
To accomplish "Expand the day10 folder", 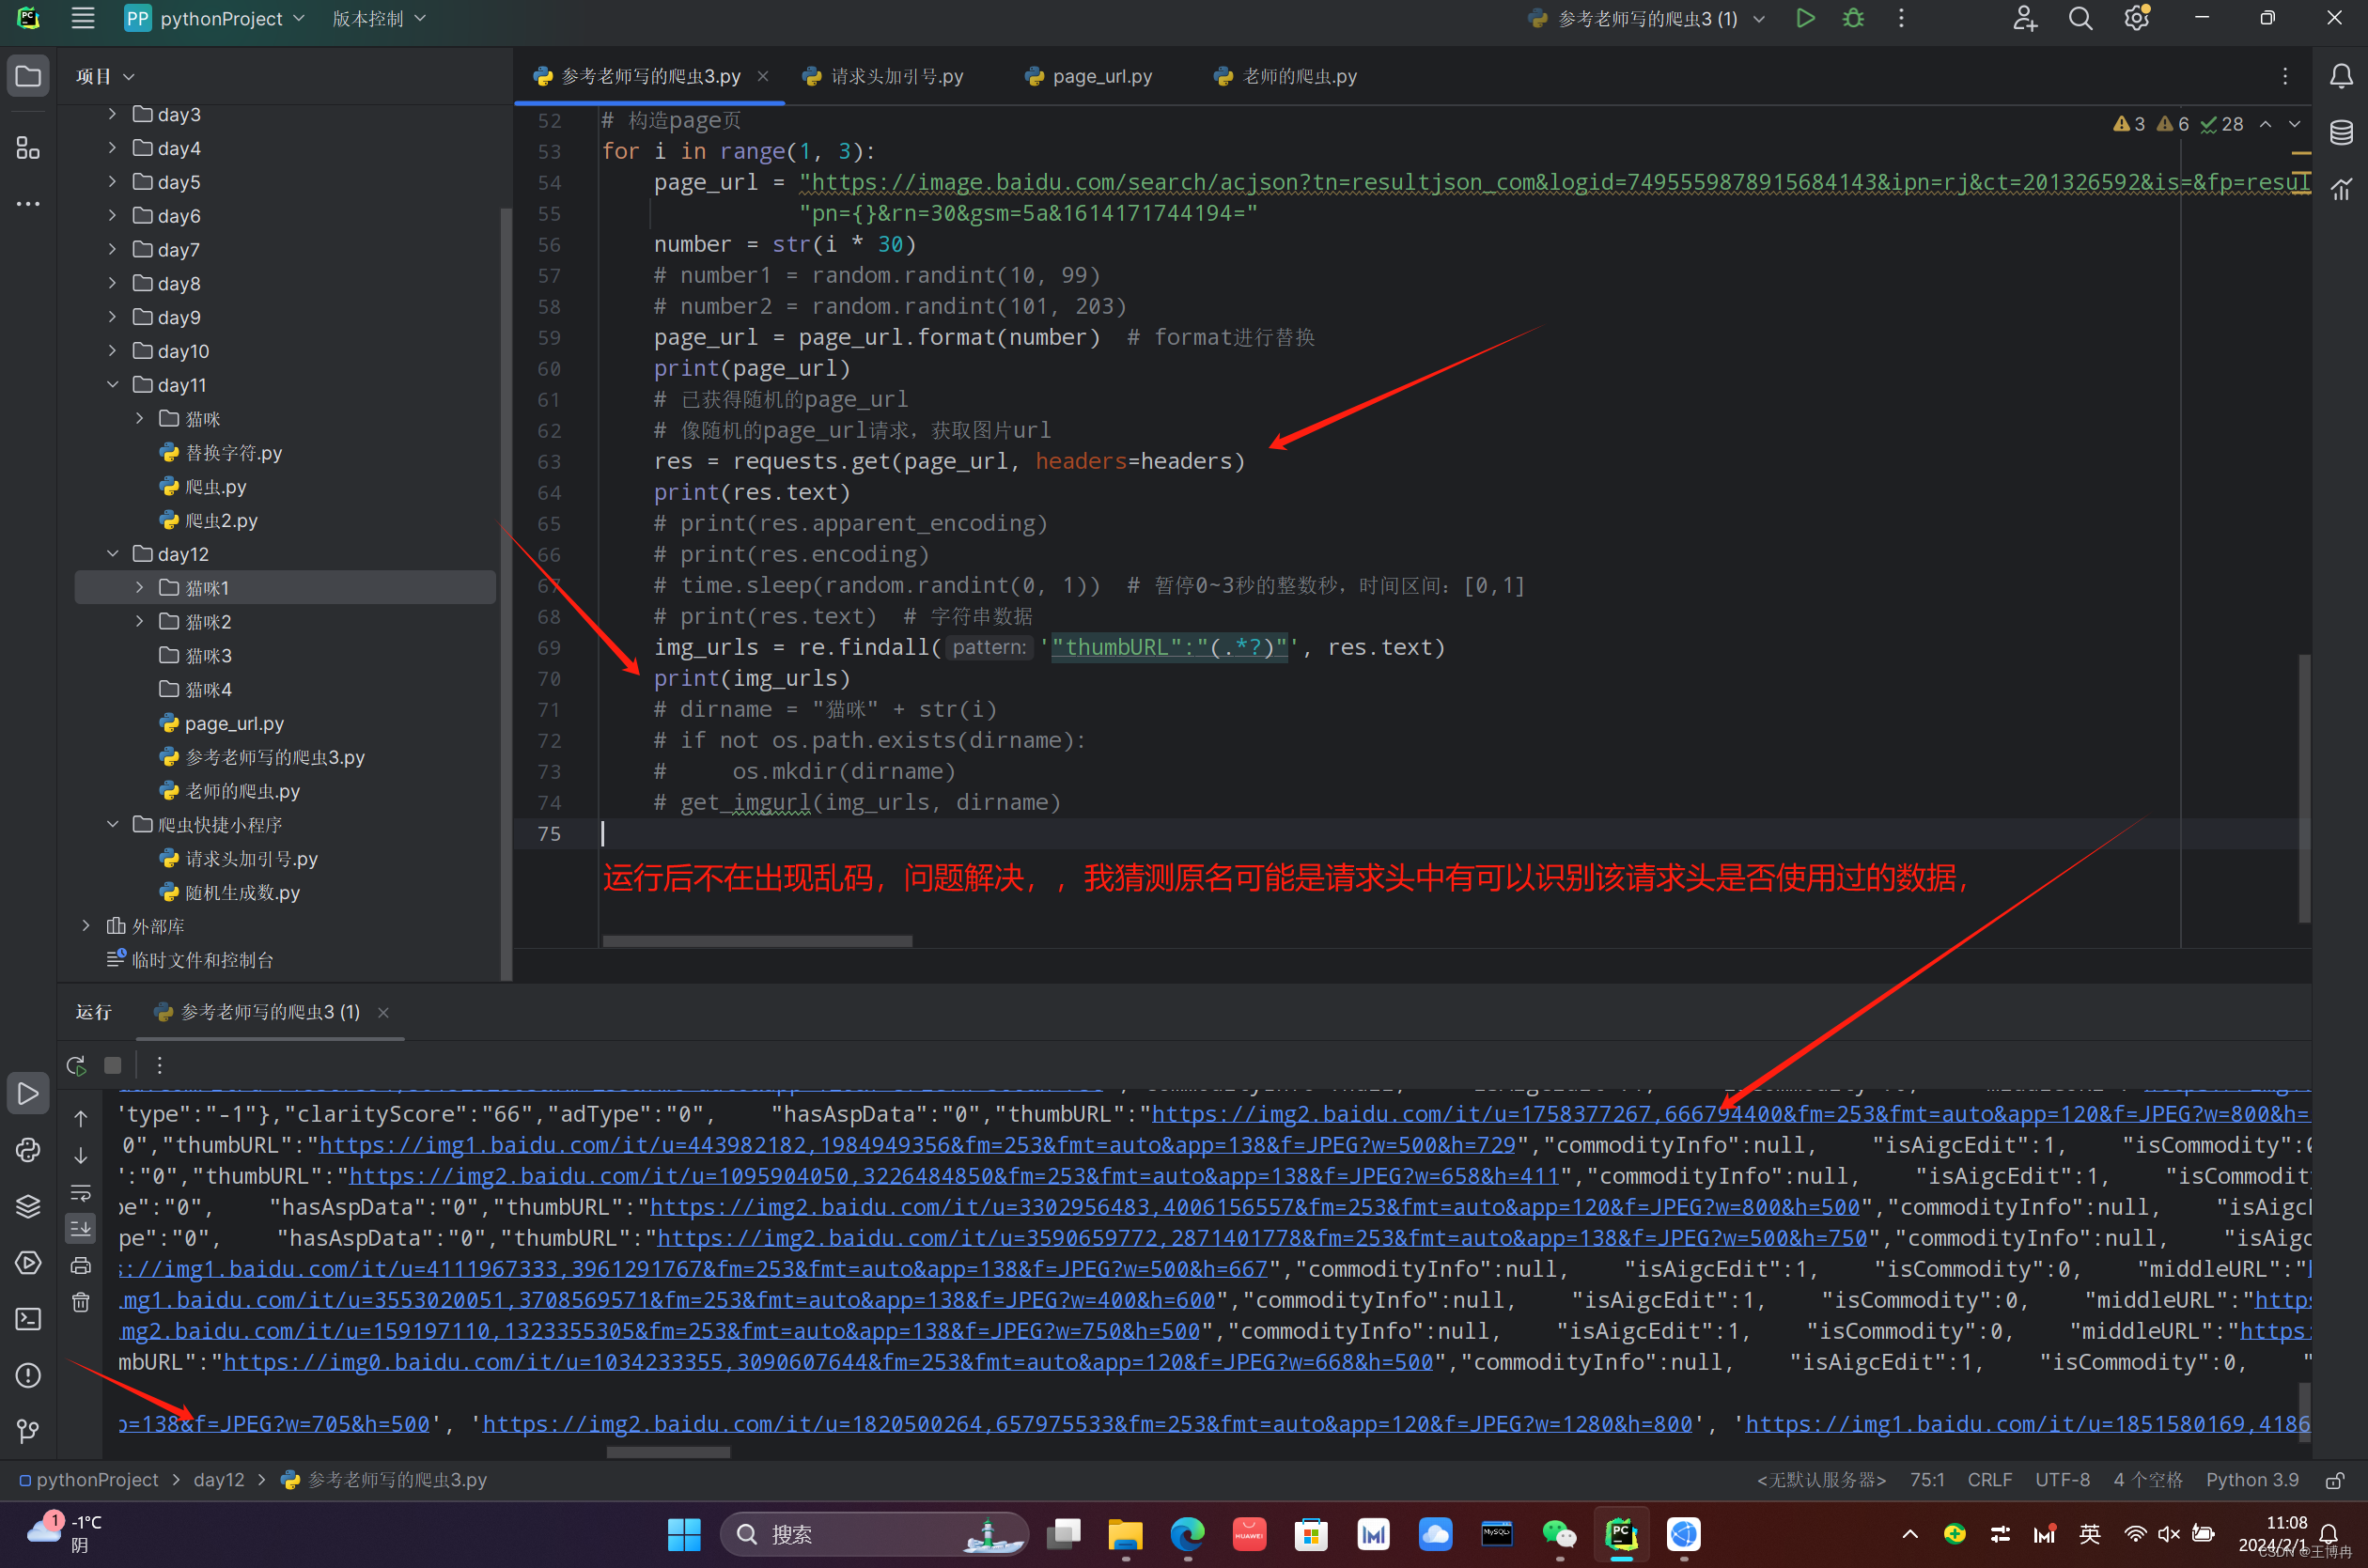I will point(113,351).
